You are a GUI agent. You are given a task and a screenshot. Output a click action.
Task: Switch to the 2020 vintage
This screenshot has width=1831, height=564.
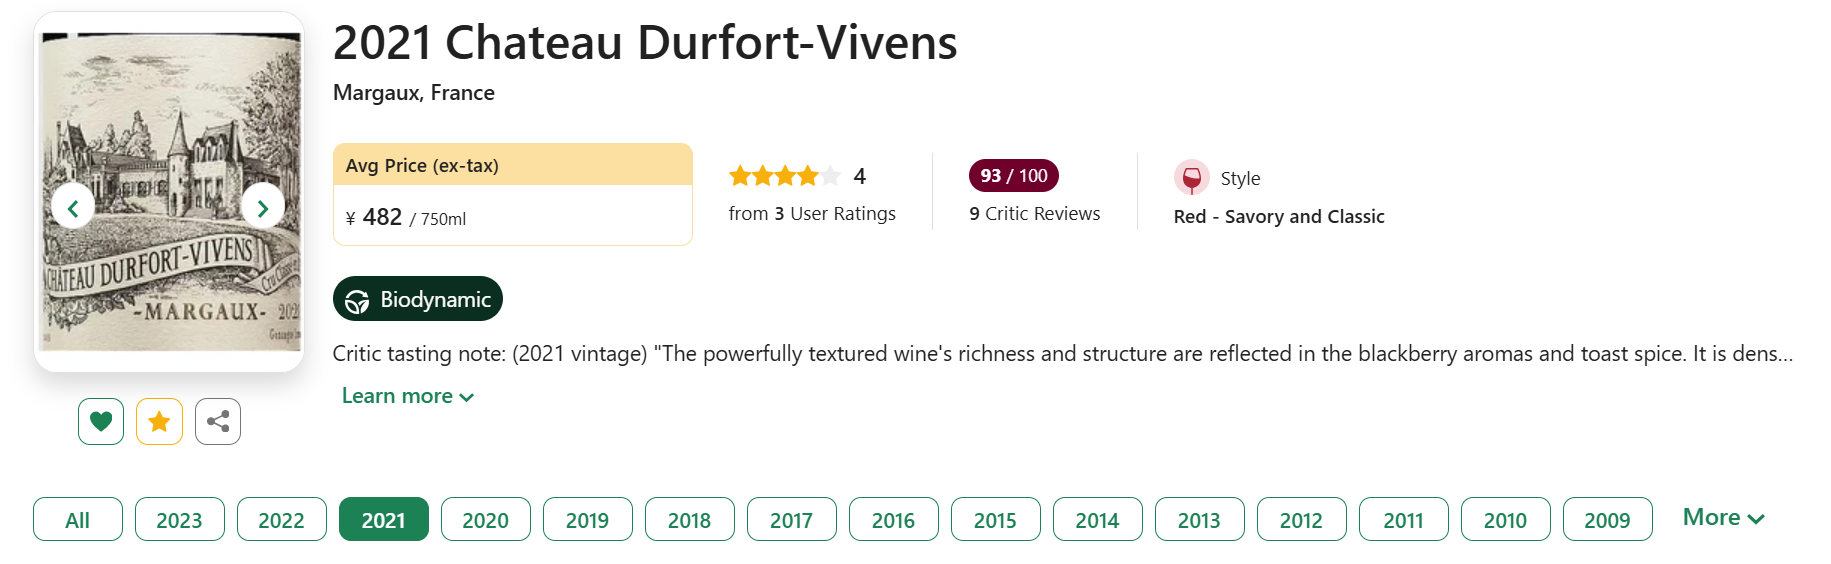coord(486,519)
